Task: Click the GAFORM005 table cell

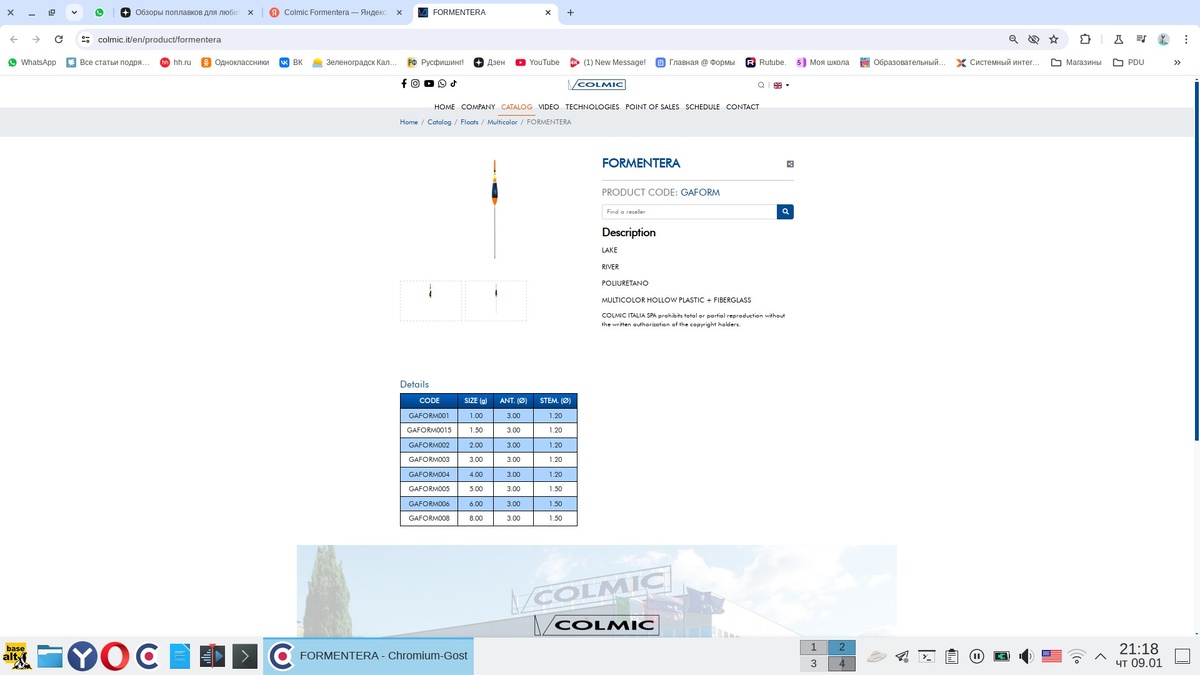Action: tap(429, 489)
